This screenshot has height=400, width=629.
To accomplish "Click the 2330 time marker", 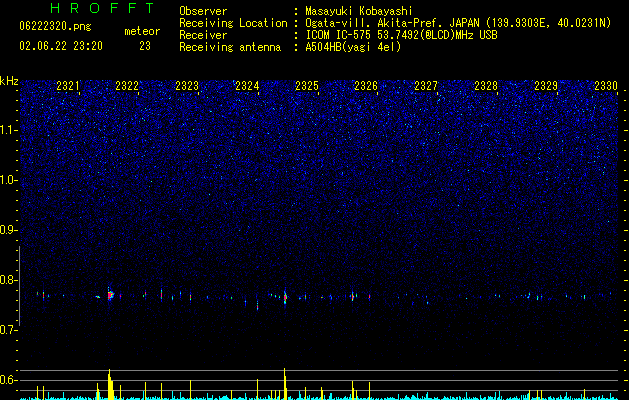I will 606,86.
